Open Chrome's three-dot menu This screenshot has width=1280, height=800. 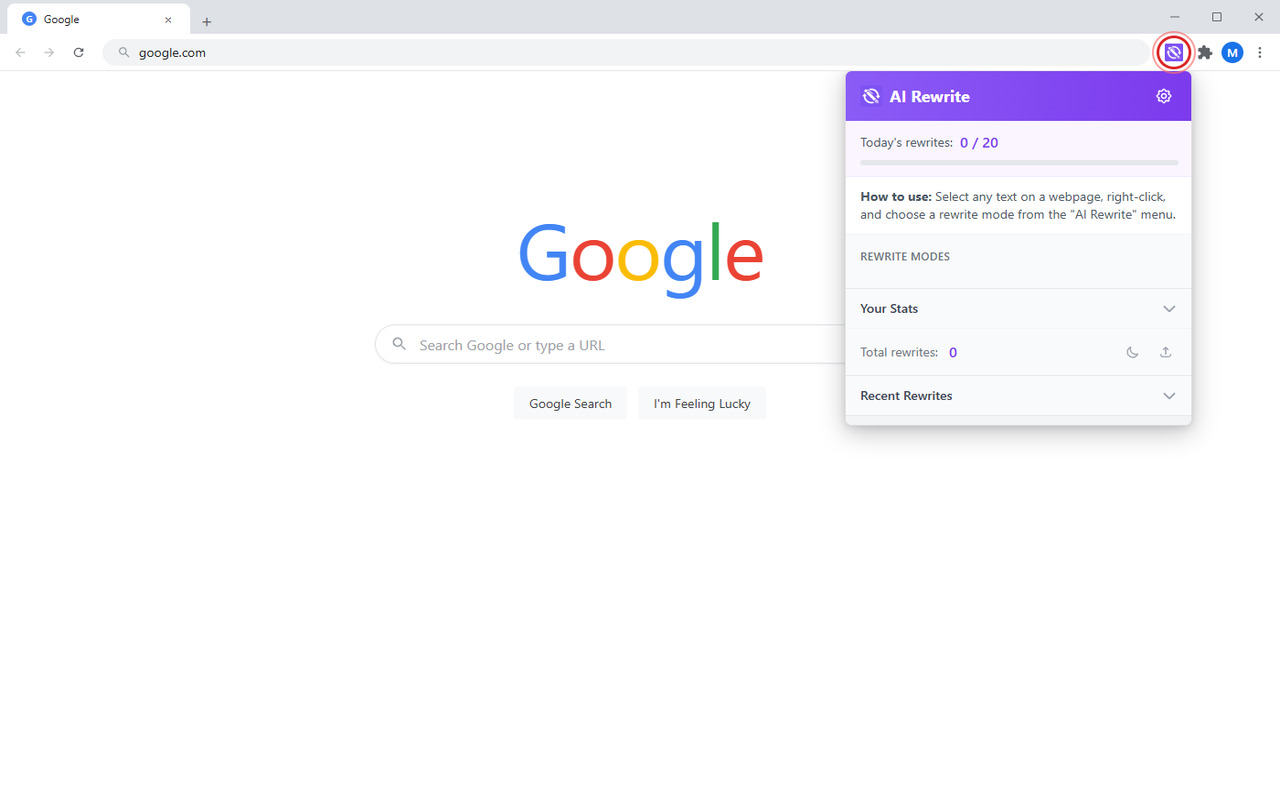[x=1260, y=52]
